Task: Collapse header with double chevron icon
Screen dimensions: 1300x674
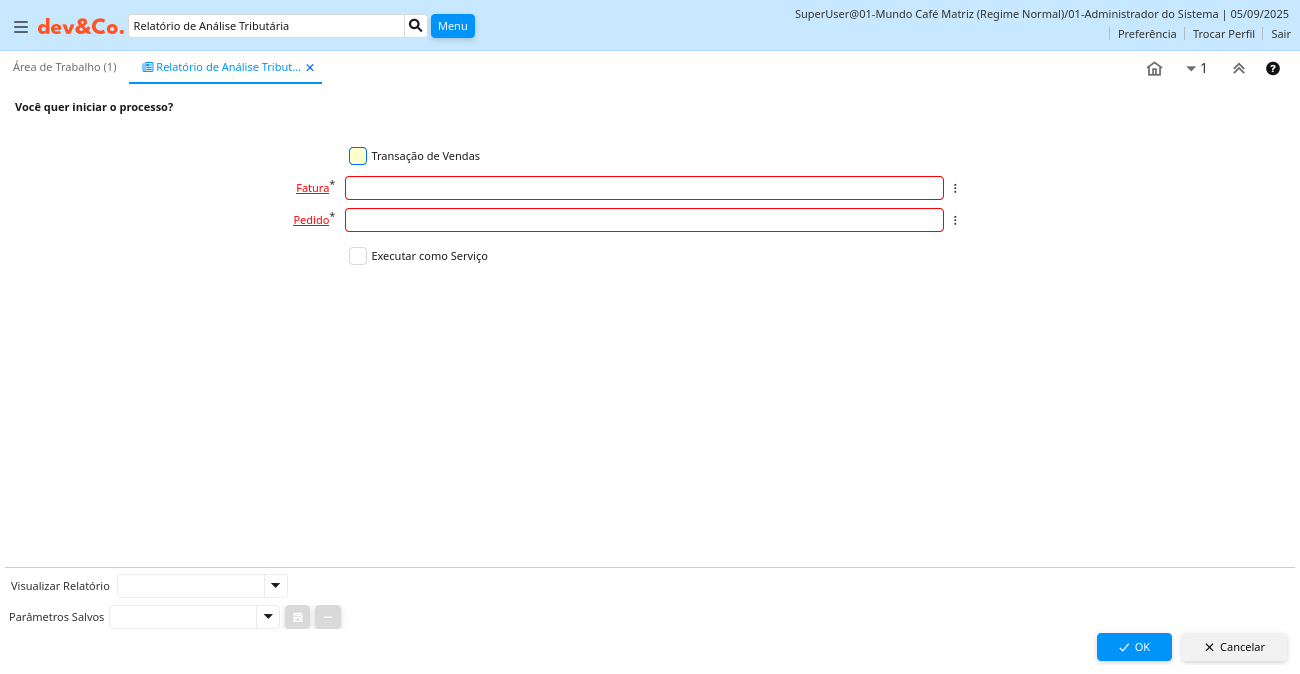Action: pyautogui.click(x=1238, y=68)
